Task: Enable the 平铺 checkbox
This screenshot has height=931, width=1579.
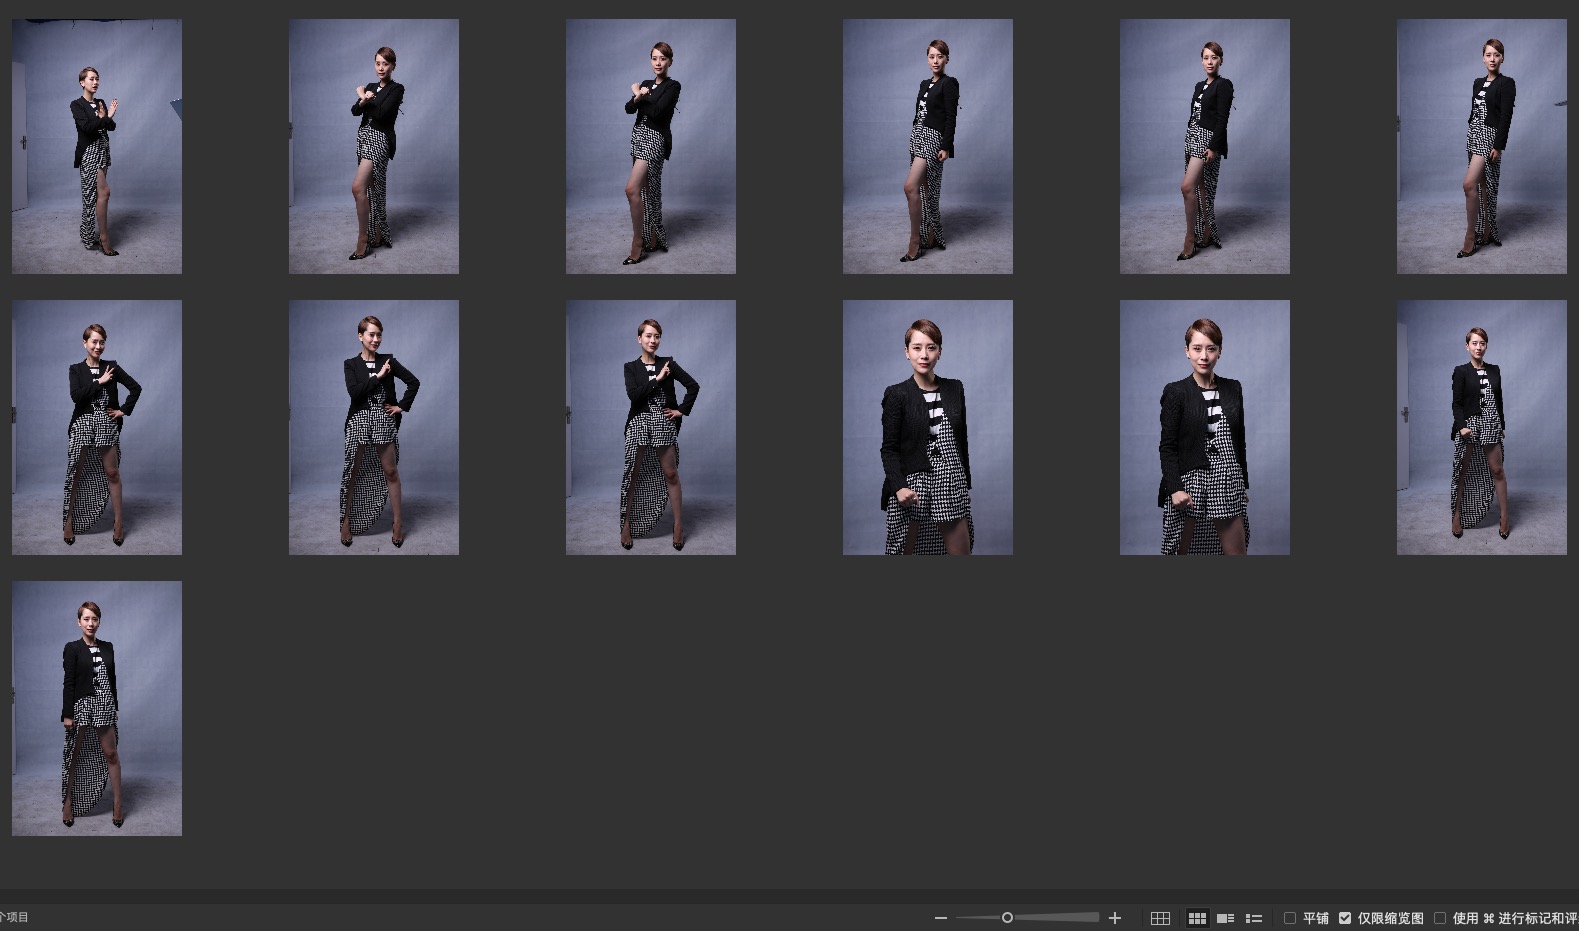Action: point(1290,918)
